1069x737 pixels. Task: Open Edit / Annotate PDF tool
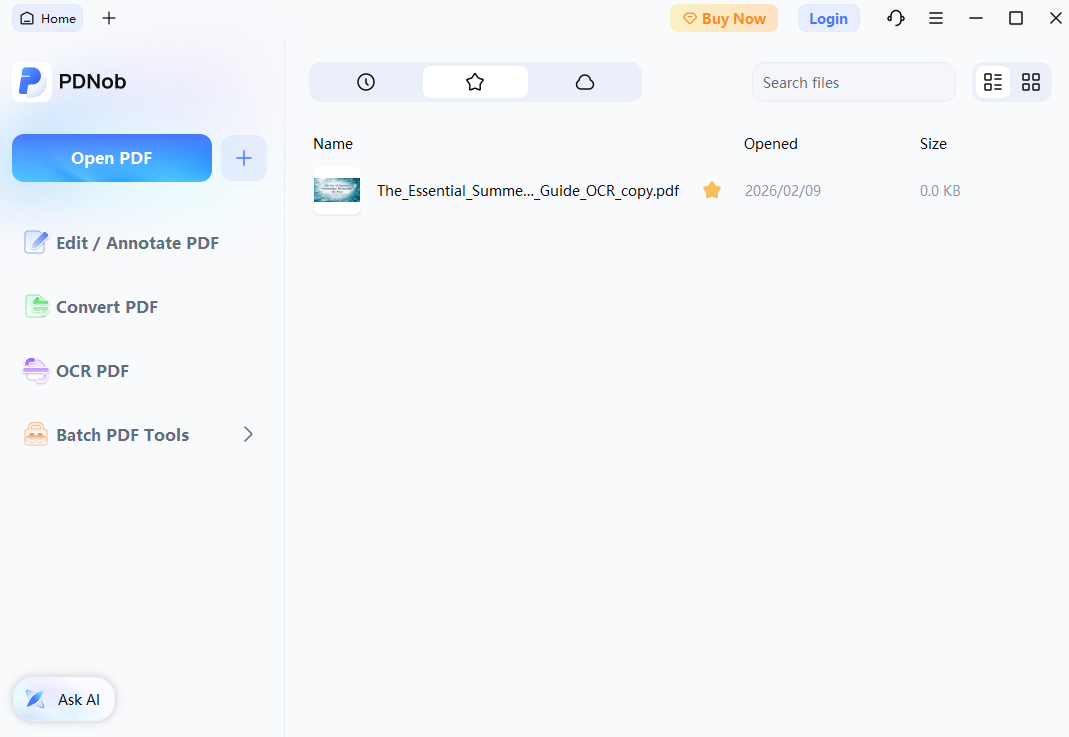(x=137, y=243)
